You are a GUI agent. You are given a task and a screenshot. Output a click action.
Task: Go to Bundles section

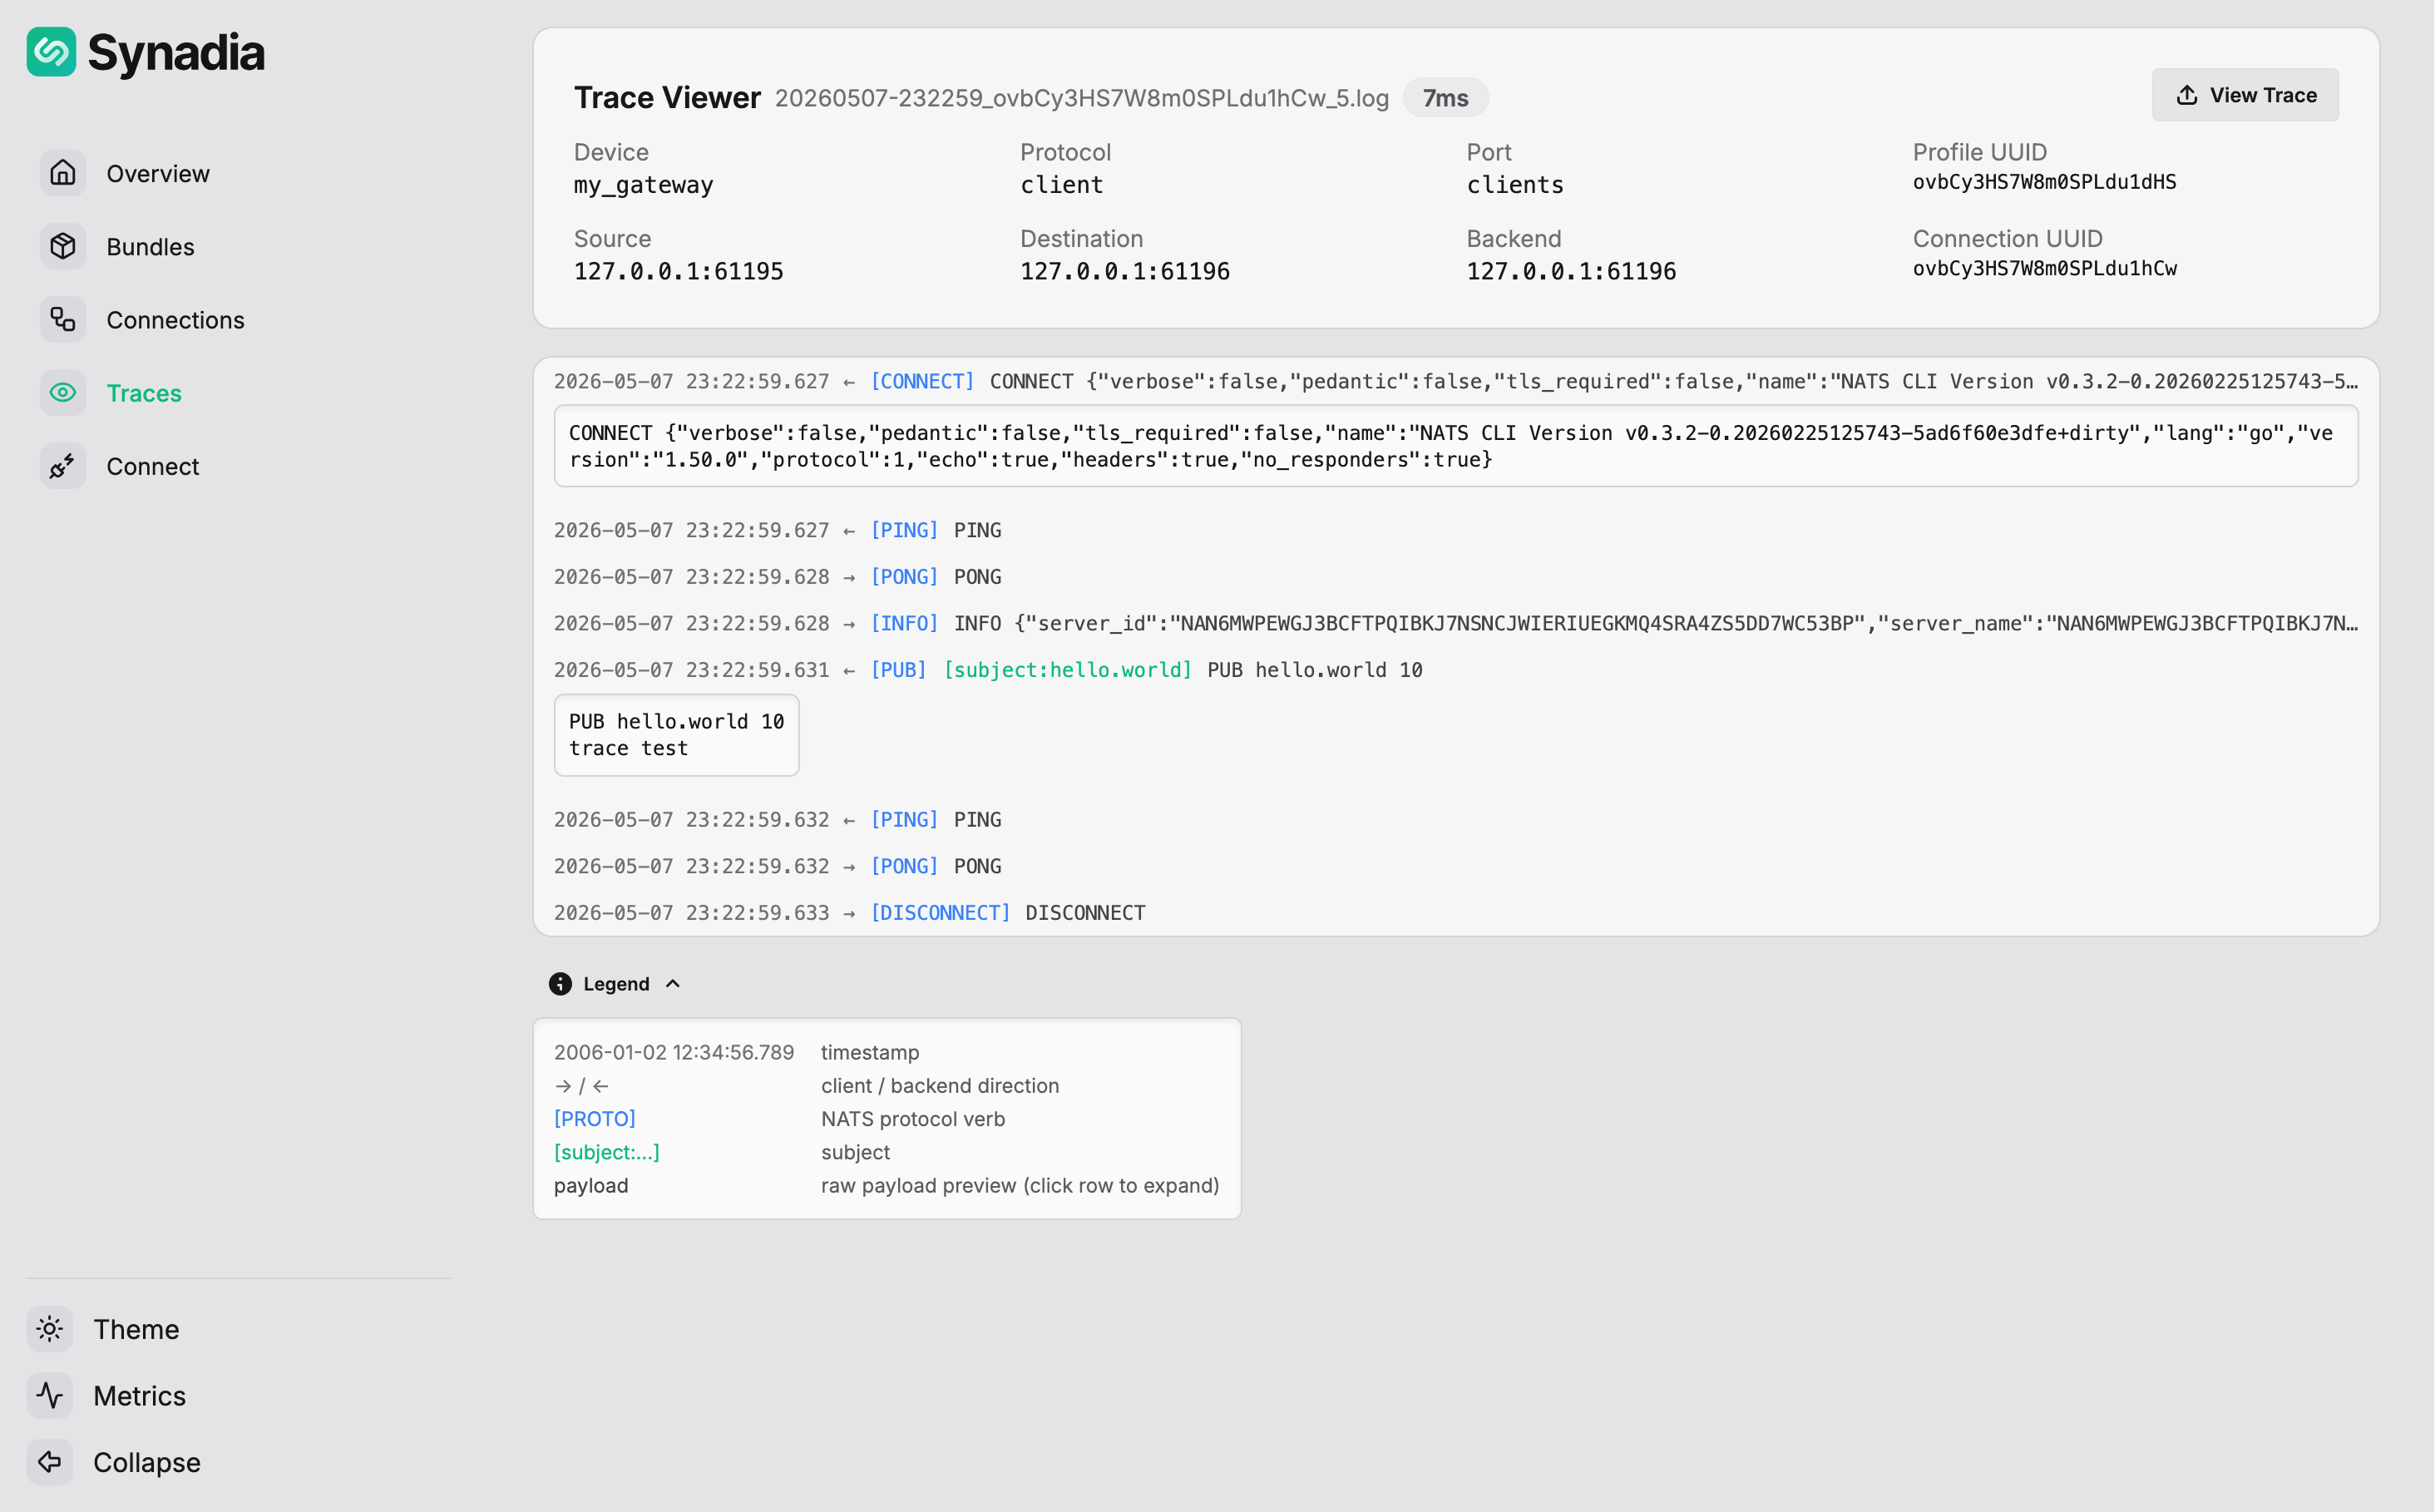click(150, 247)
